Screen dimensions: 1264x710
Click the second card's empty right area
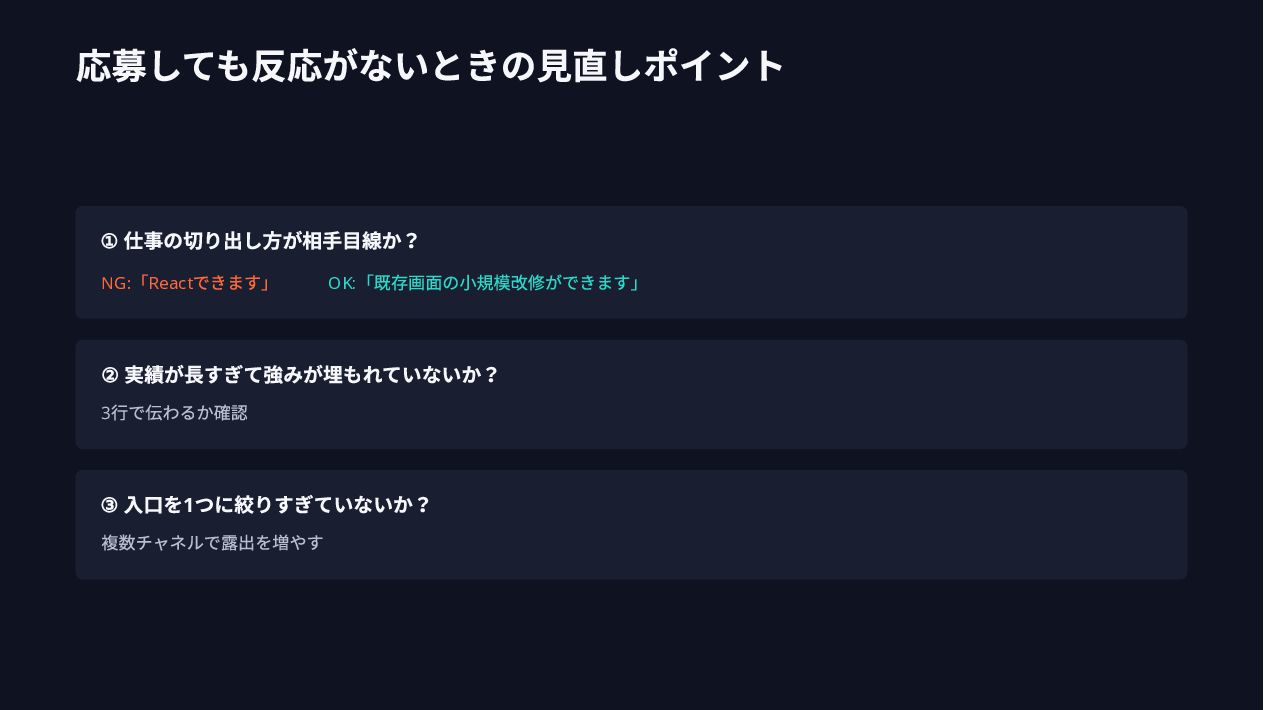[850, 394]
